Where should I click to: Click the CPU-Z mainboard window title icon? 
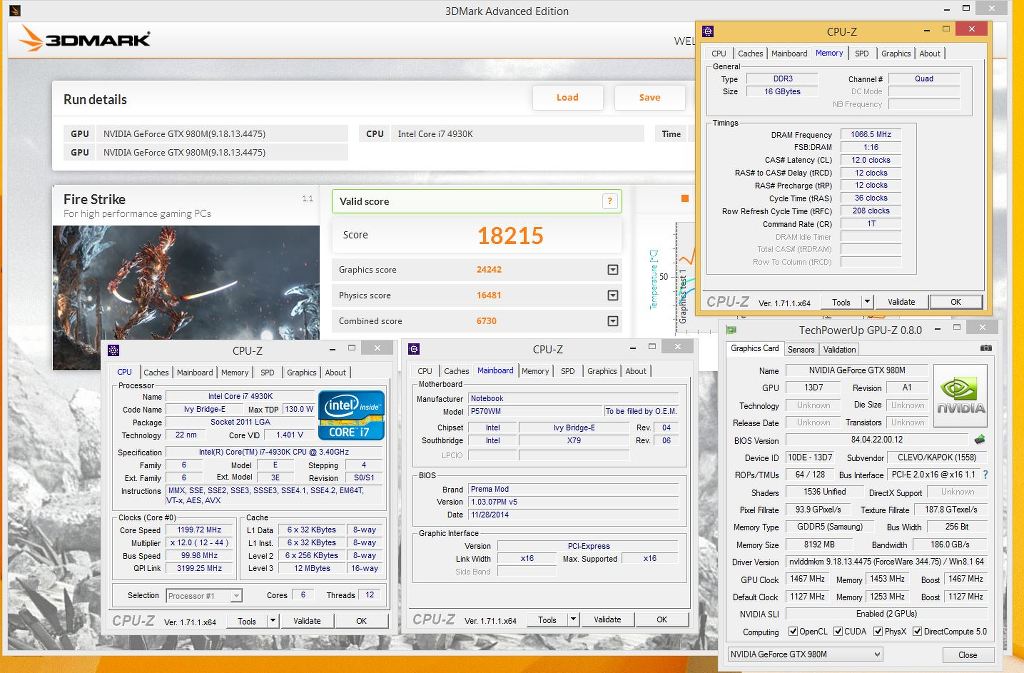pos(414,349)
